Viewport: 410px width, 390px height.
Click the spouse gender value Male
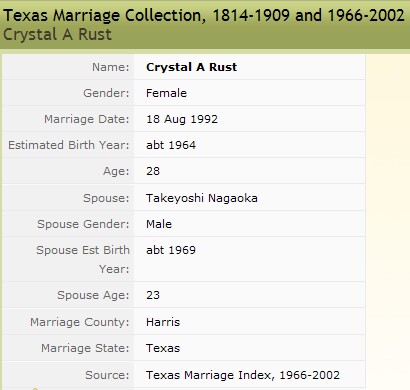click(x=159, y=224)
